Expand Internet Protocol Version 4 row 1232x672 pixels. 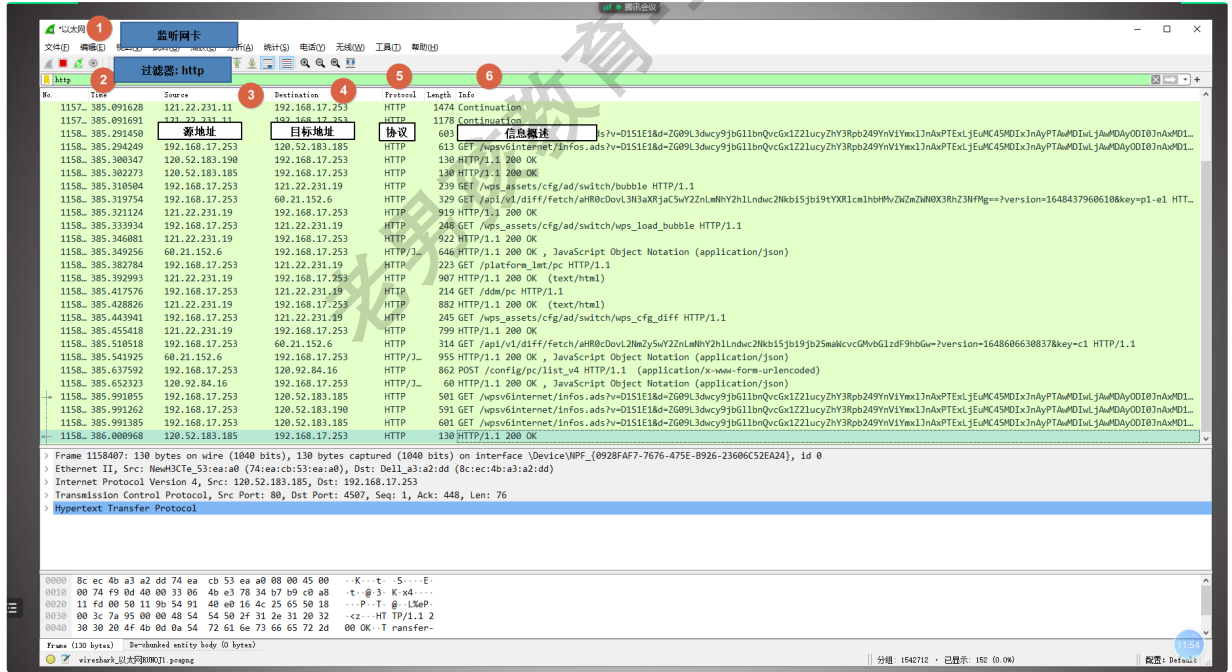click(x=46, y=482)
